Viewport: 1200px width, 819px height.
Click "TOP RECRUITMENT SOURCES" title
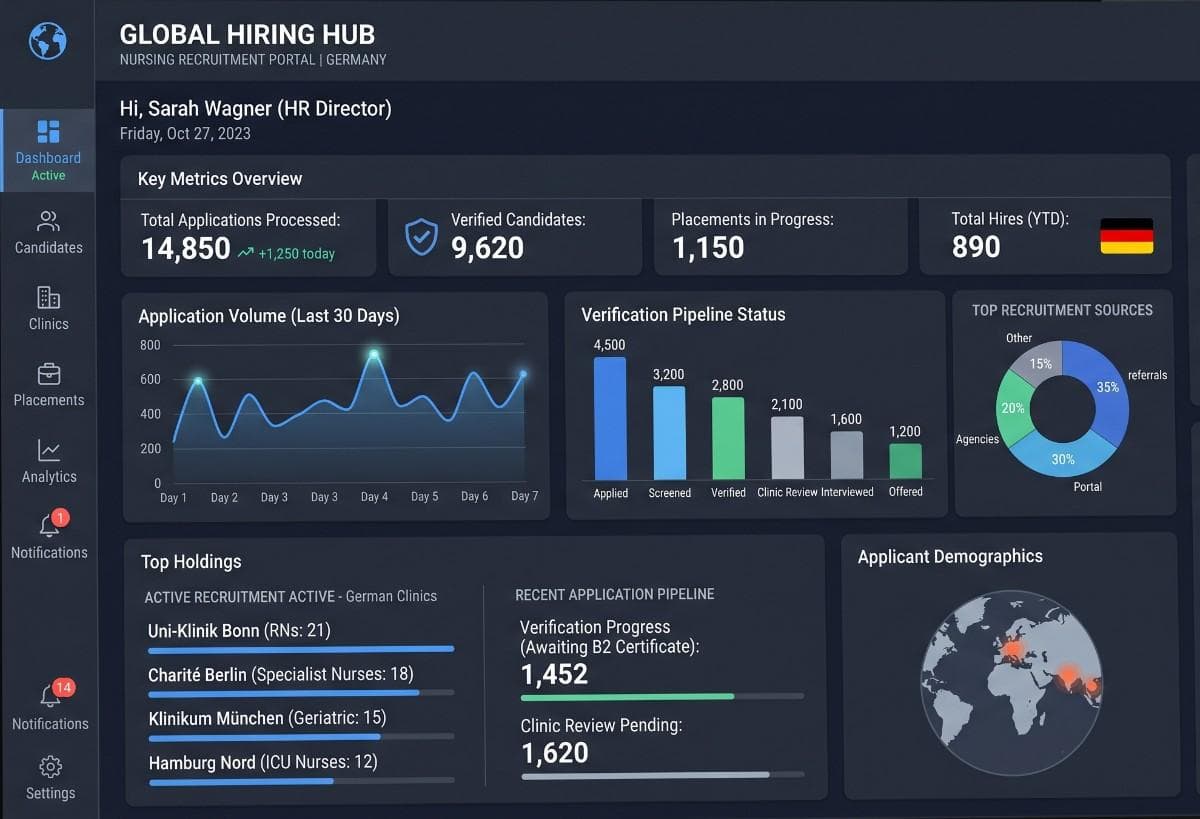point(1062,310)
